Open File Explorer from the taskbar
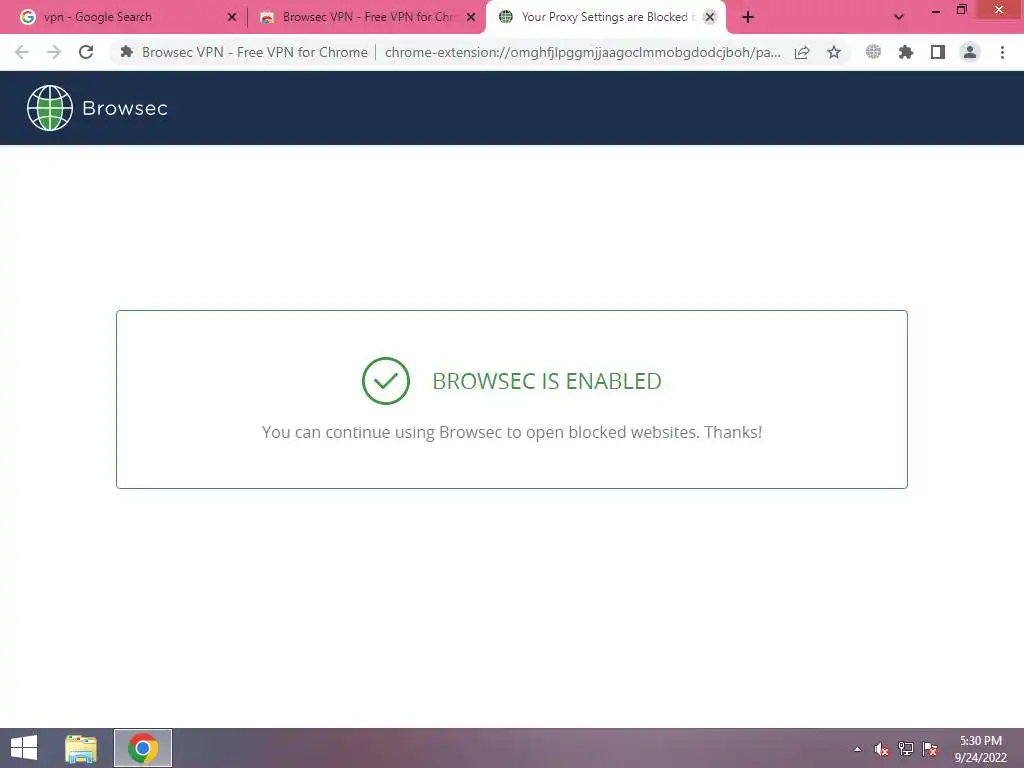1024x768 pixels. [81, 748]
